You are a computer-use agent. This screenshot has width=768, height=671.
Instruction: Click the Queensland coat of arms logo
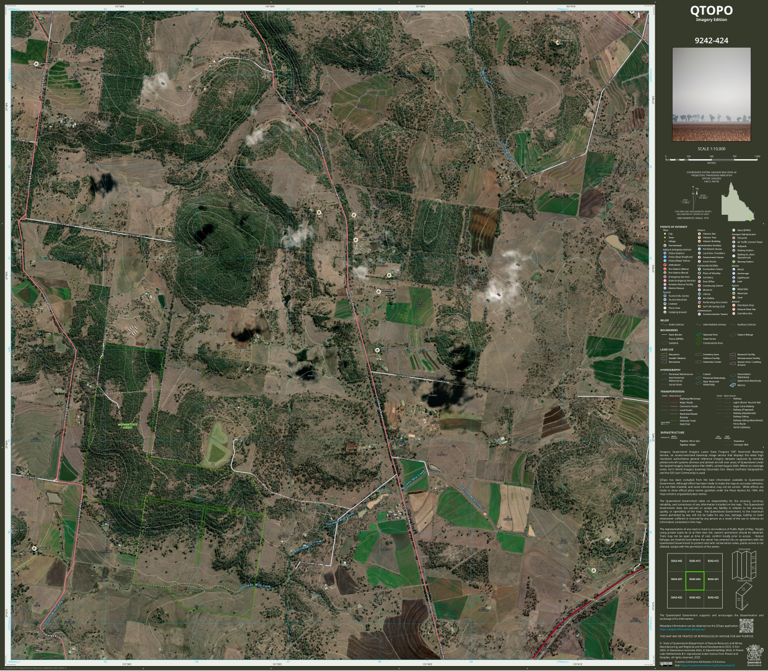click(x=754, y=655)
